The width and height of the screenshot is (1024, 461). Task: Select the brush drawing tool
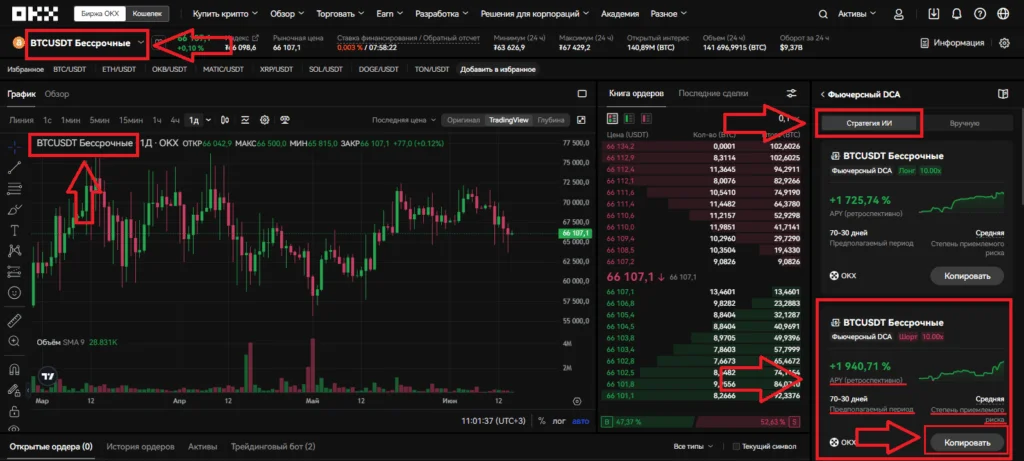pos(14,210)
